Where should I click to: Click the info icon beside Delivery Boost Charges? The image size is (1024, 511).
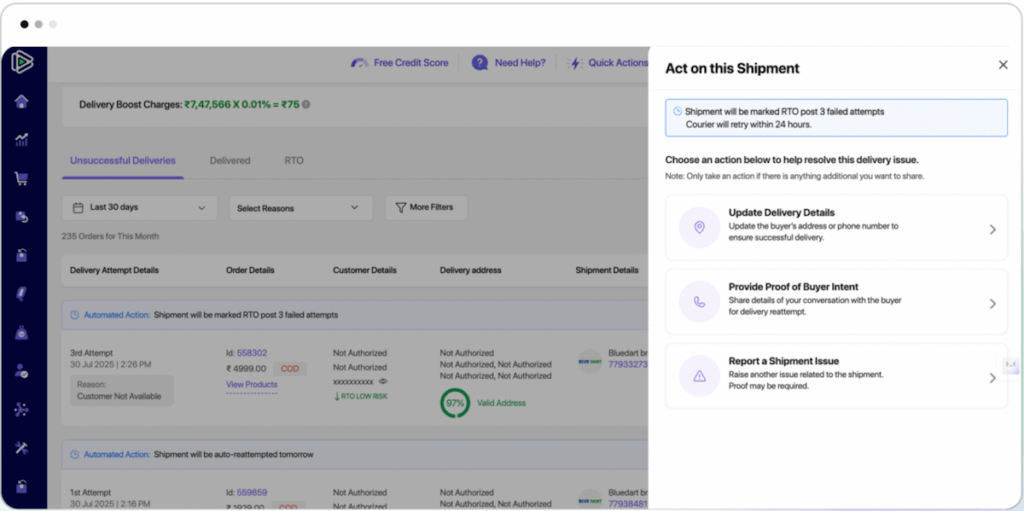tap(306, 104)
